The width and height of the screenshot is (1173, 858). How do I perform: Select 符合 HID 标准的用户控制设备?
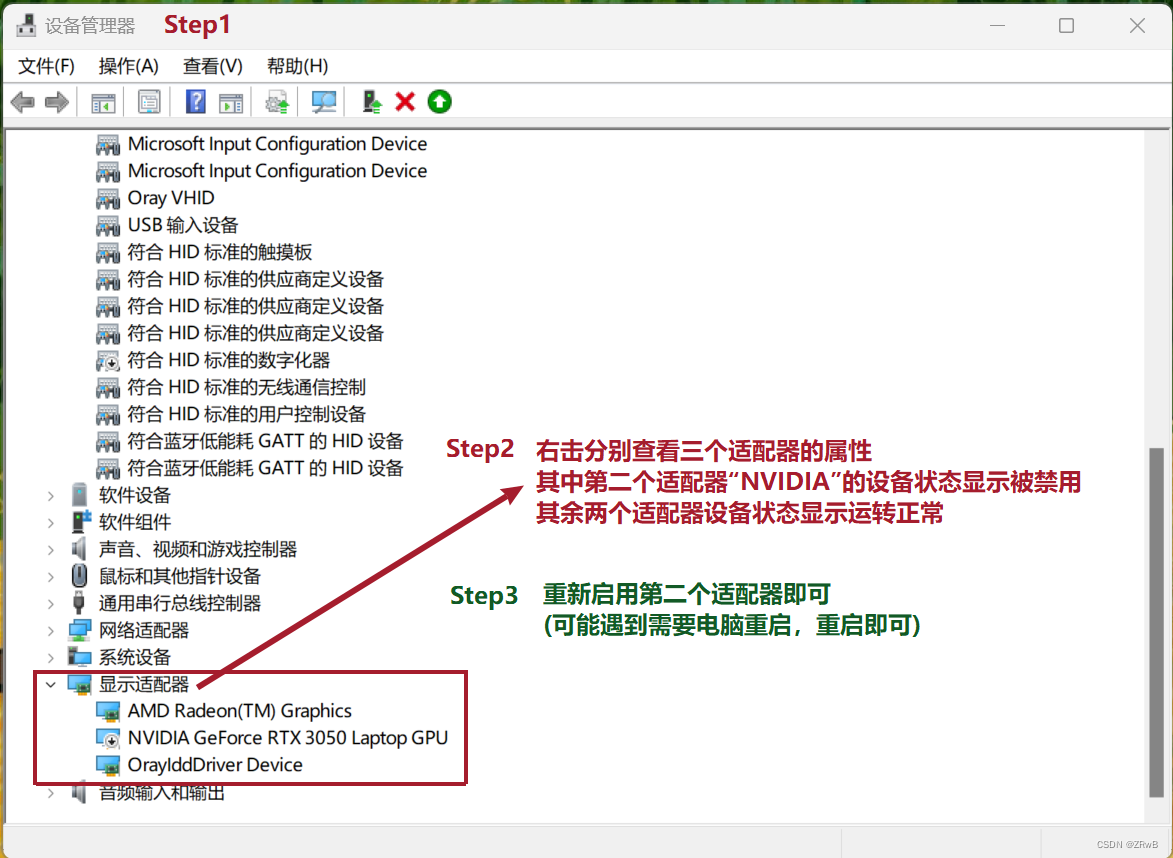(x=247, y=414)
